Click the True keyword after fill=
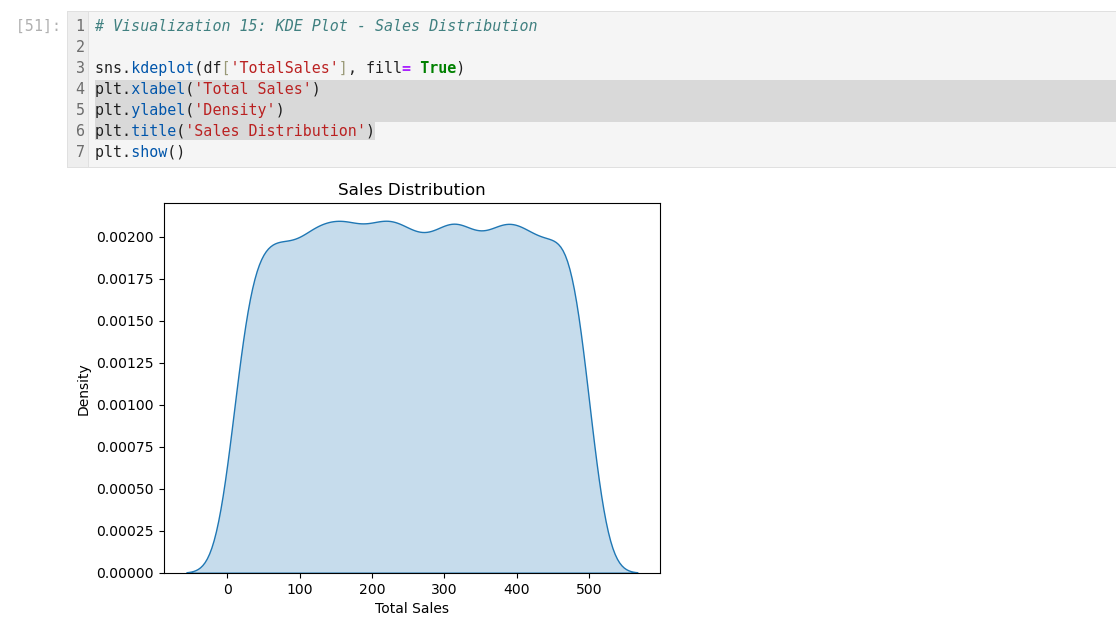1116x624 pixels. tap(437, 68)
